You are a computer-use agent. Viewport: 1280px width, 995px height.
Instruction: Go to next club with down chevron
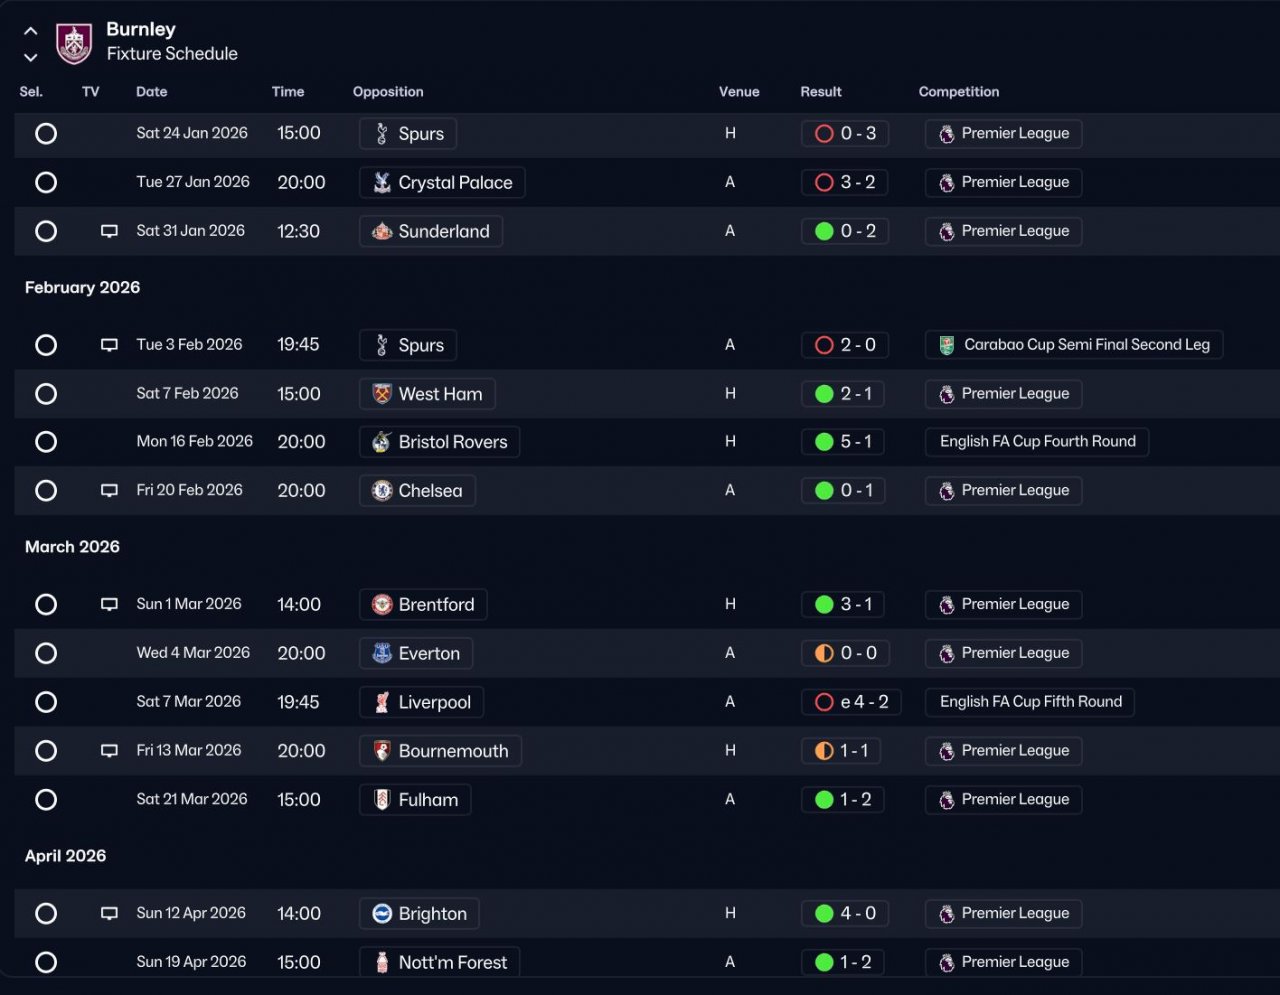(31, 58)
